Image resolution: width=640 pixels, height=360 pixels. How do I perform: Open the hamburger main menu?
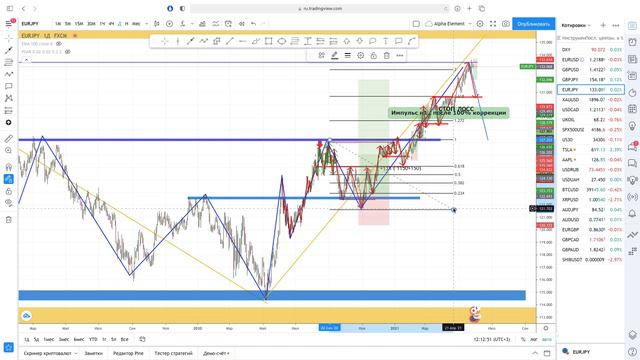pyautogui.click(x=9, y=24)
